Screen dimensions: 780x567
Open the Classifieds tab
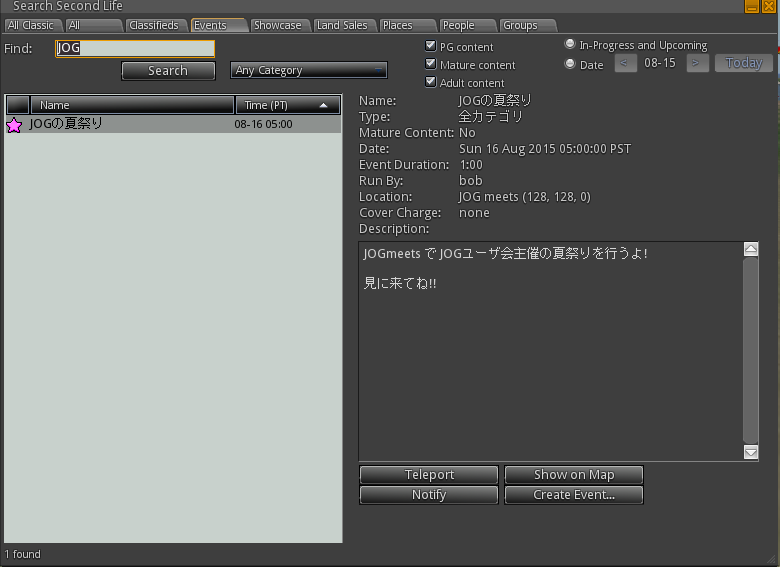pyautogui.click(x=156, y=25)
